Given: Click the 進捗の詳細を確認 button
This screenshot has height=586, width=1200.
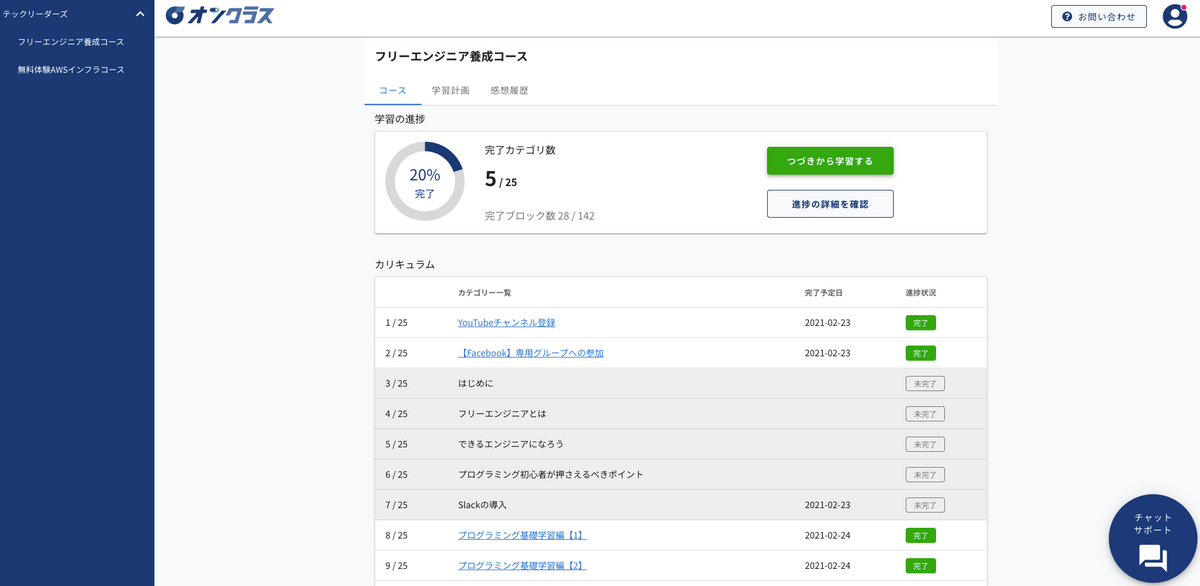Looking at the screenshot, I should coord(830,204).
